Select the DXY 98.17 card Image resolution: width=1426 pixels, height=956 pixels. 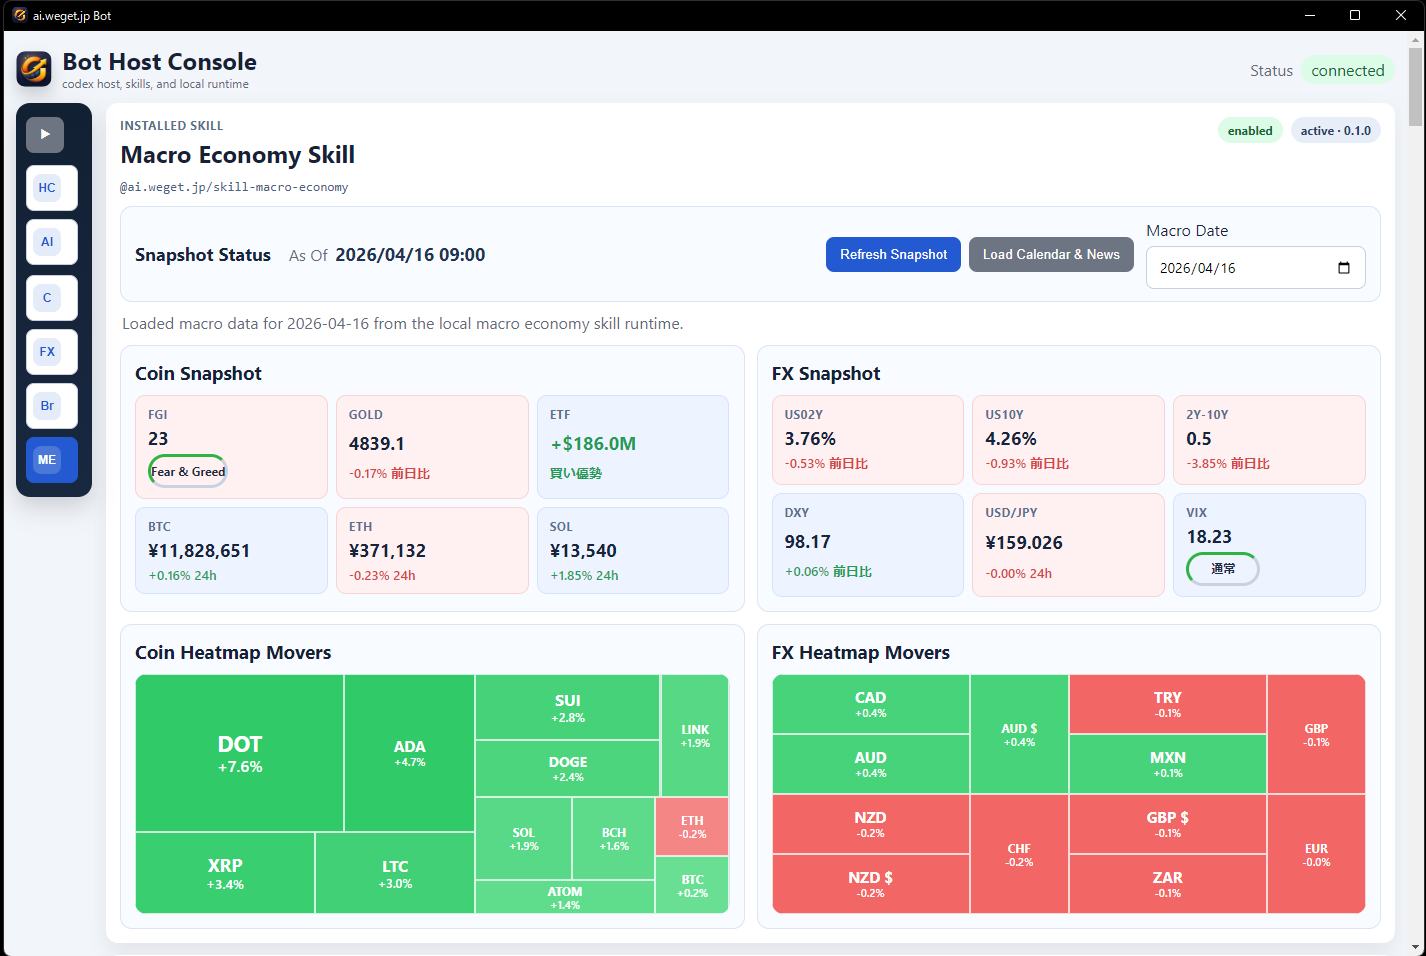click(x=868, y=545)
